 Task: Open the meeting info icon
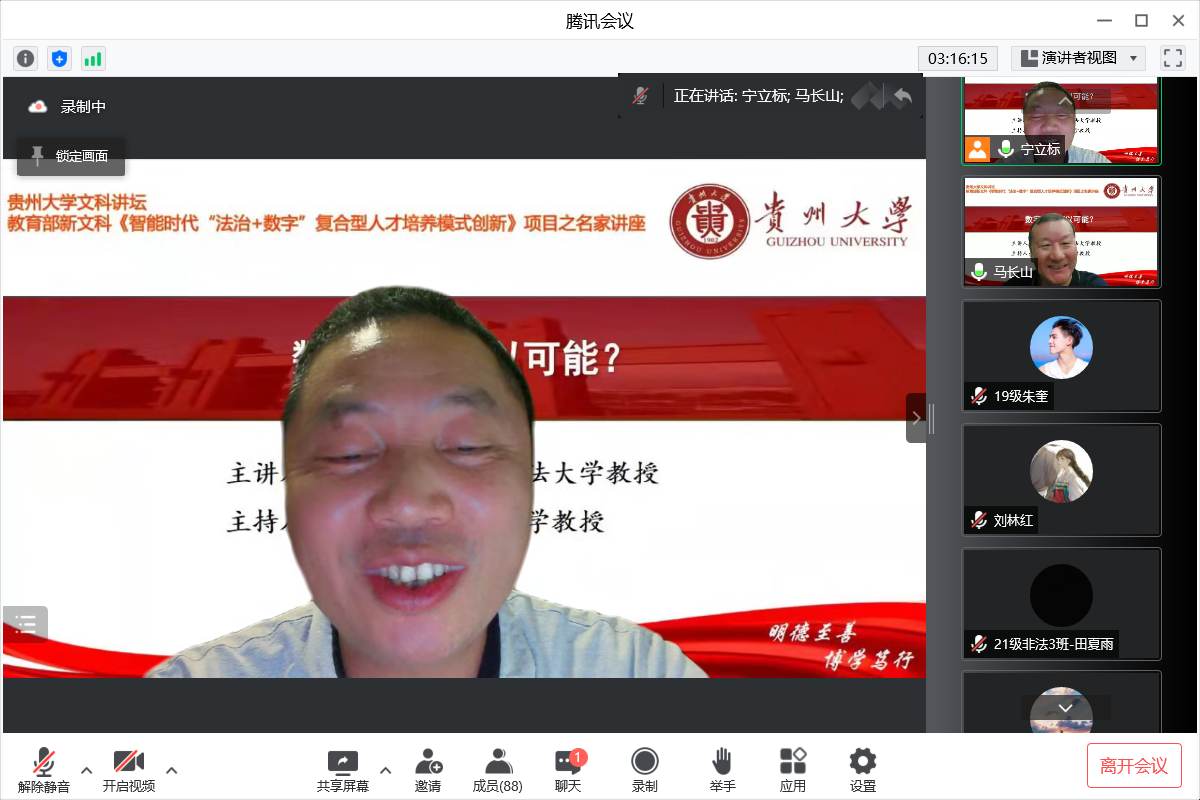pyautogui.click(x=26, y=58)
